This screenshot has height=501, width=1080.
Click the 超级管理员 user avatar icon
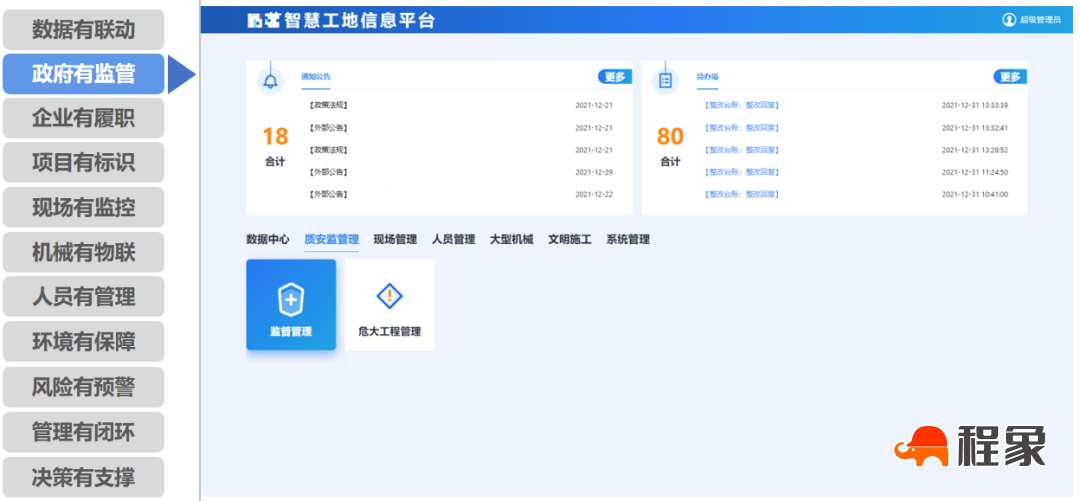1009,20
